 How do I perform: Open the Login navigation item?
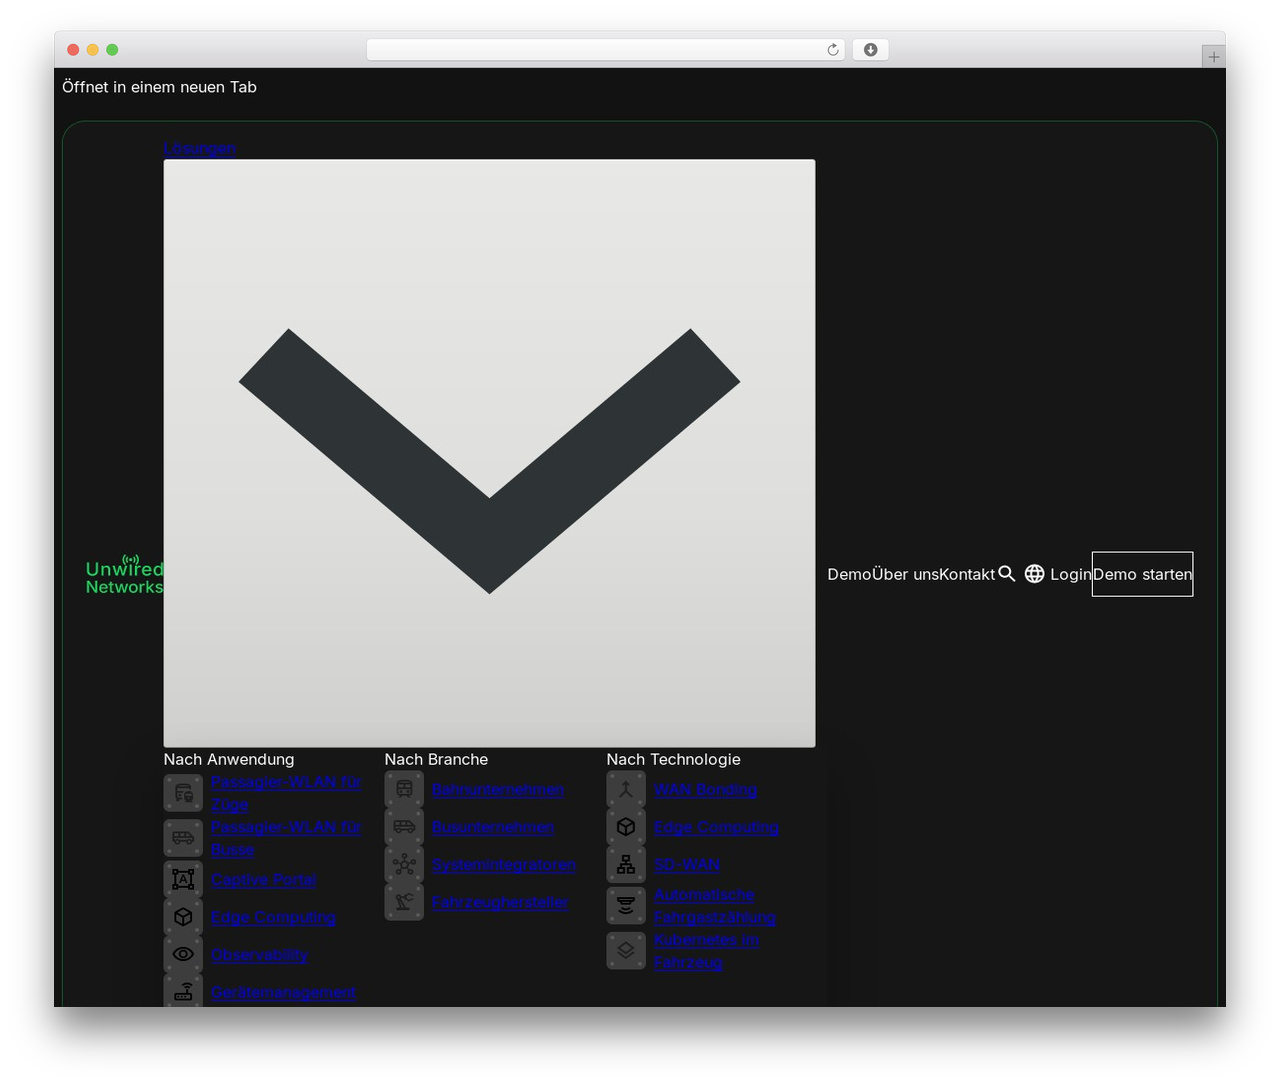click(1070, 574)
